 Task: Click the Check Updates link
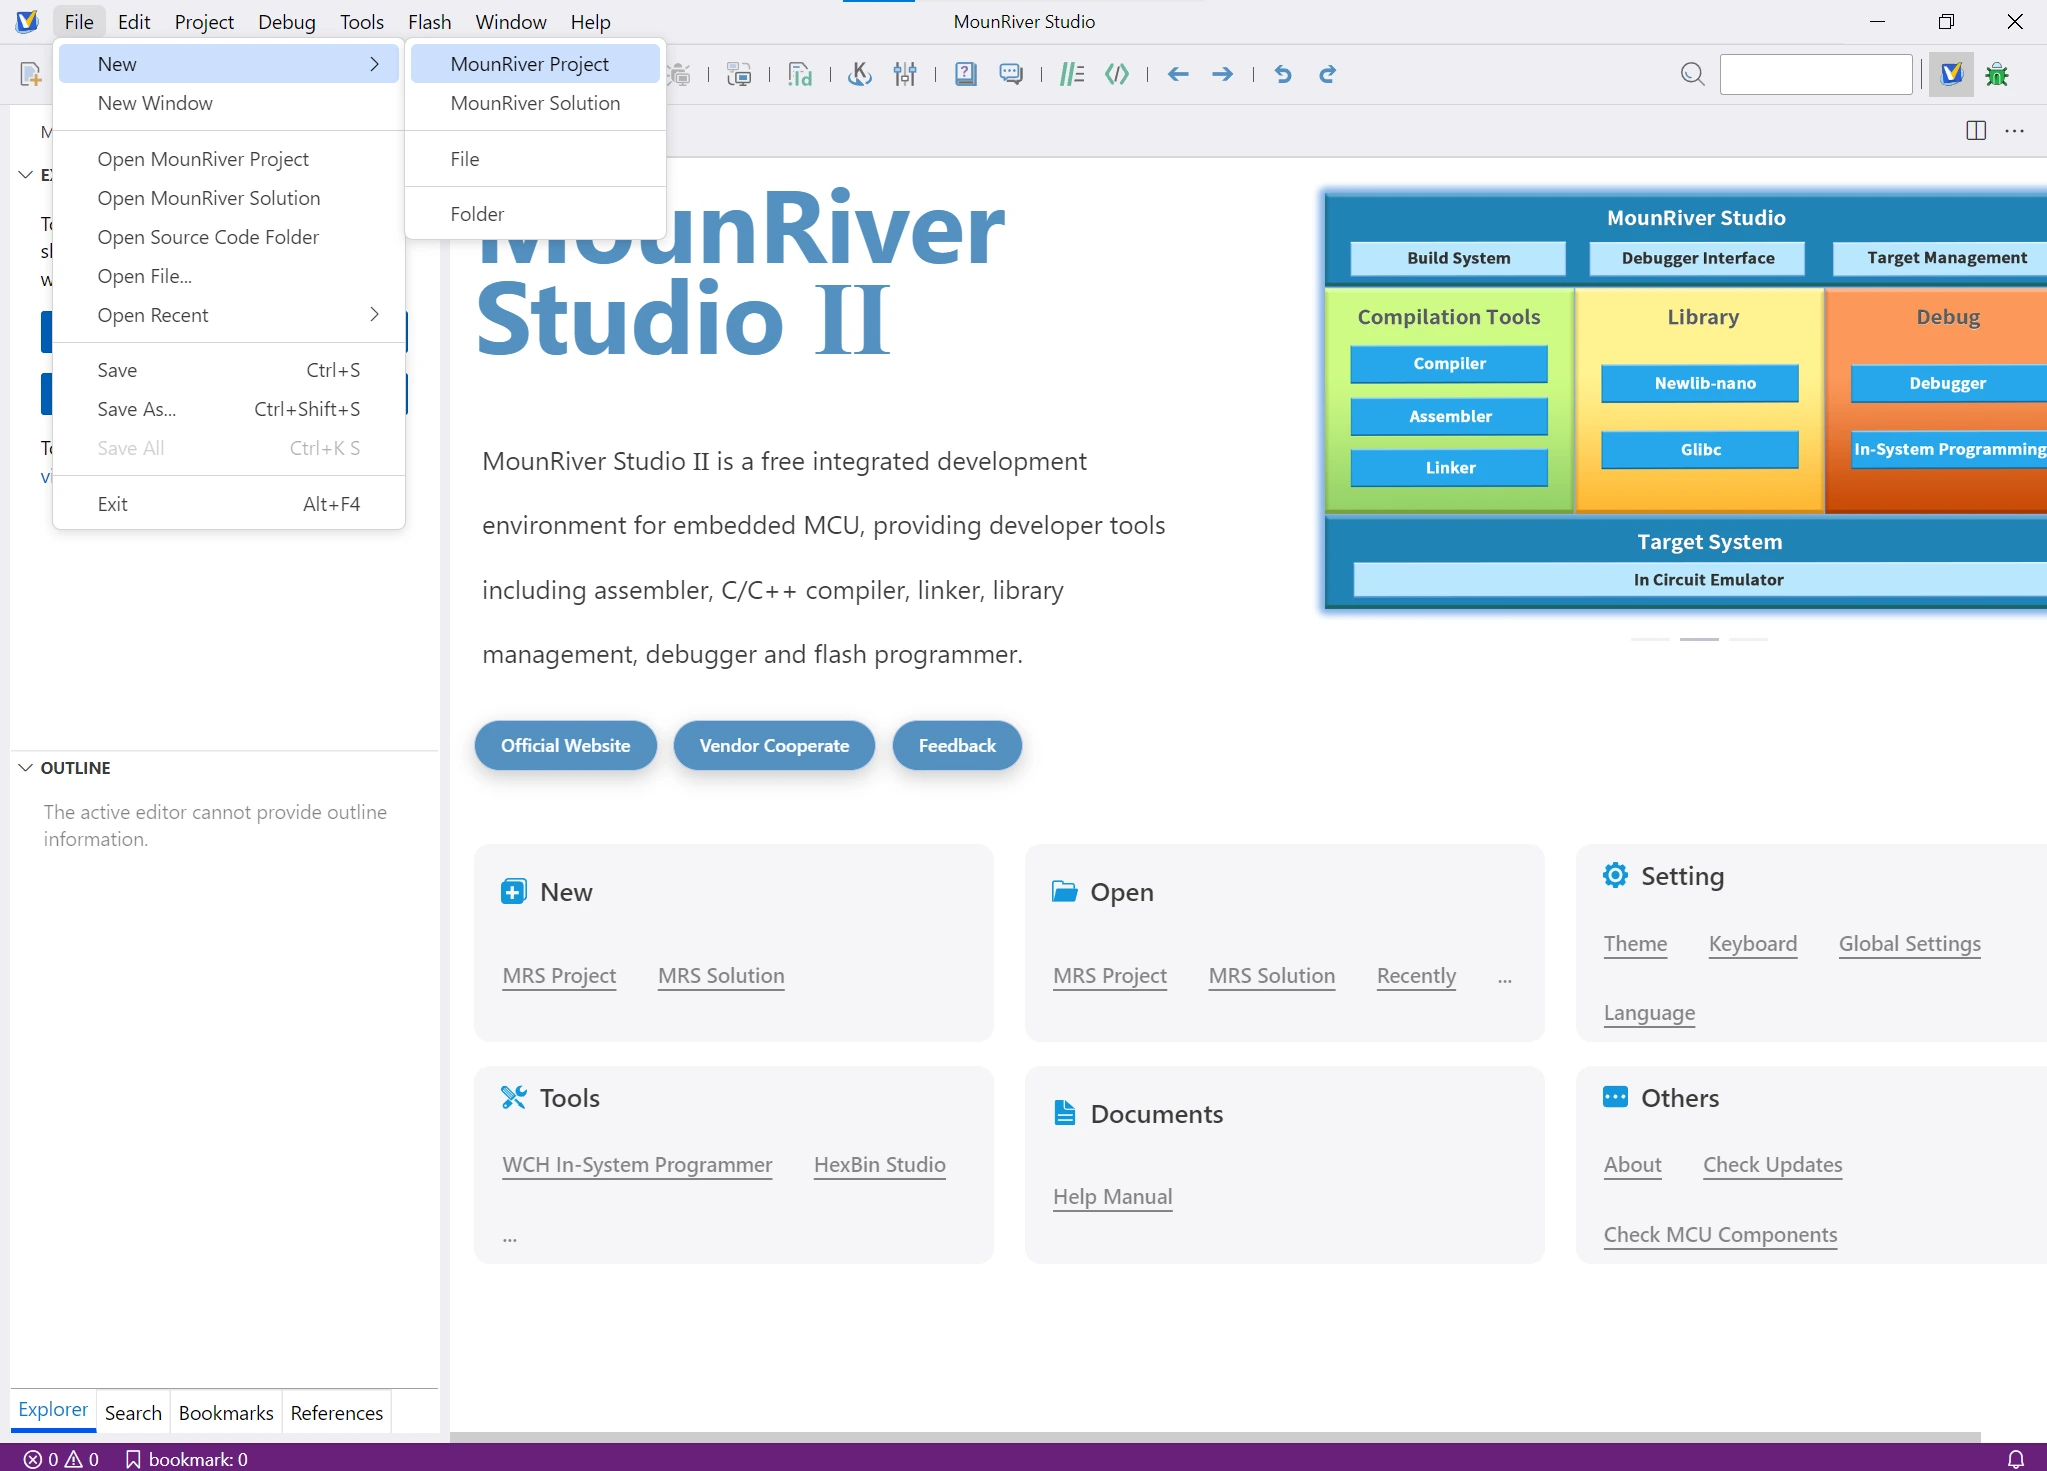click(x=1772, y=1164)
